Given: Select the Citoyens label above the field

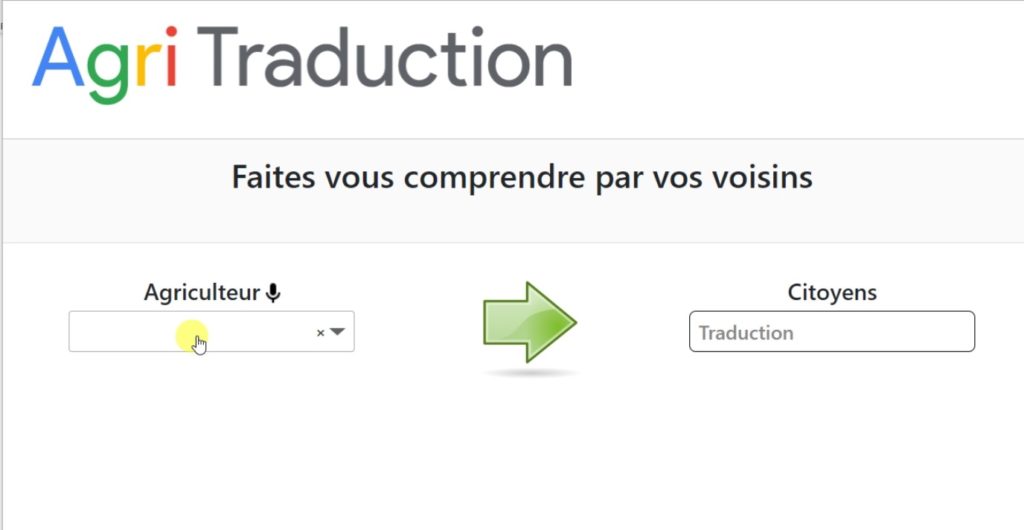Looking at the screenshot, I should 832,293.
